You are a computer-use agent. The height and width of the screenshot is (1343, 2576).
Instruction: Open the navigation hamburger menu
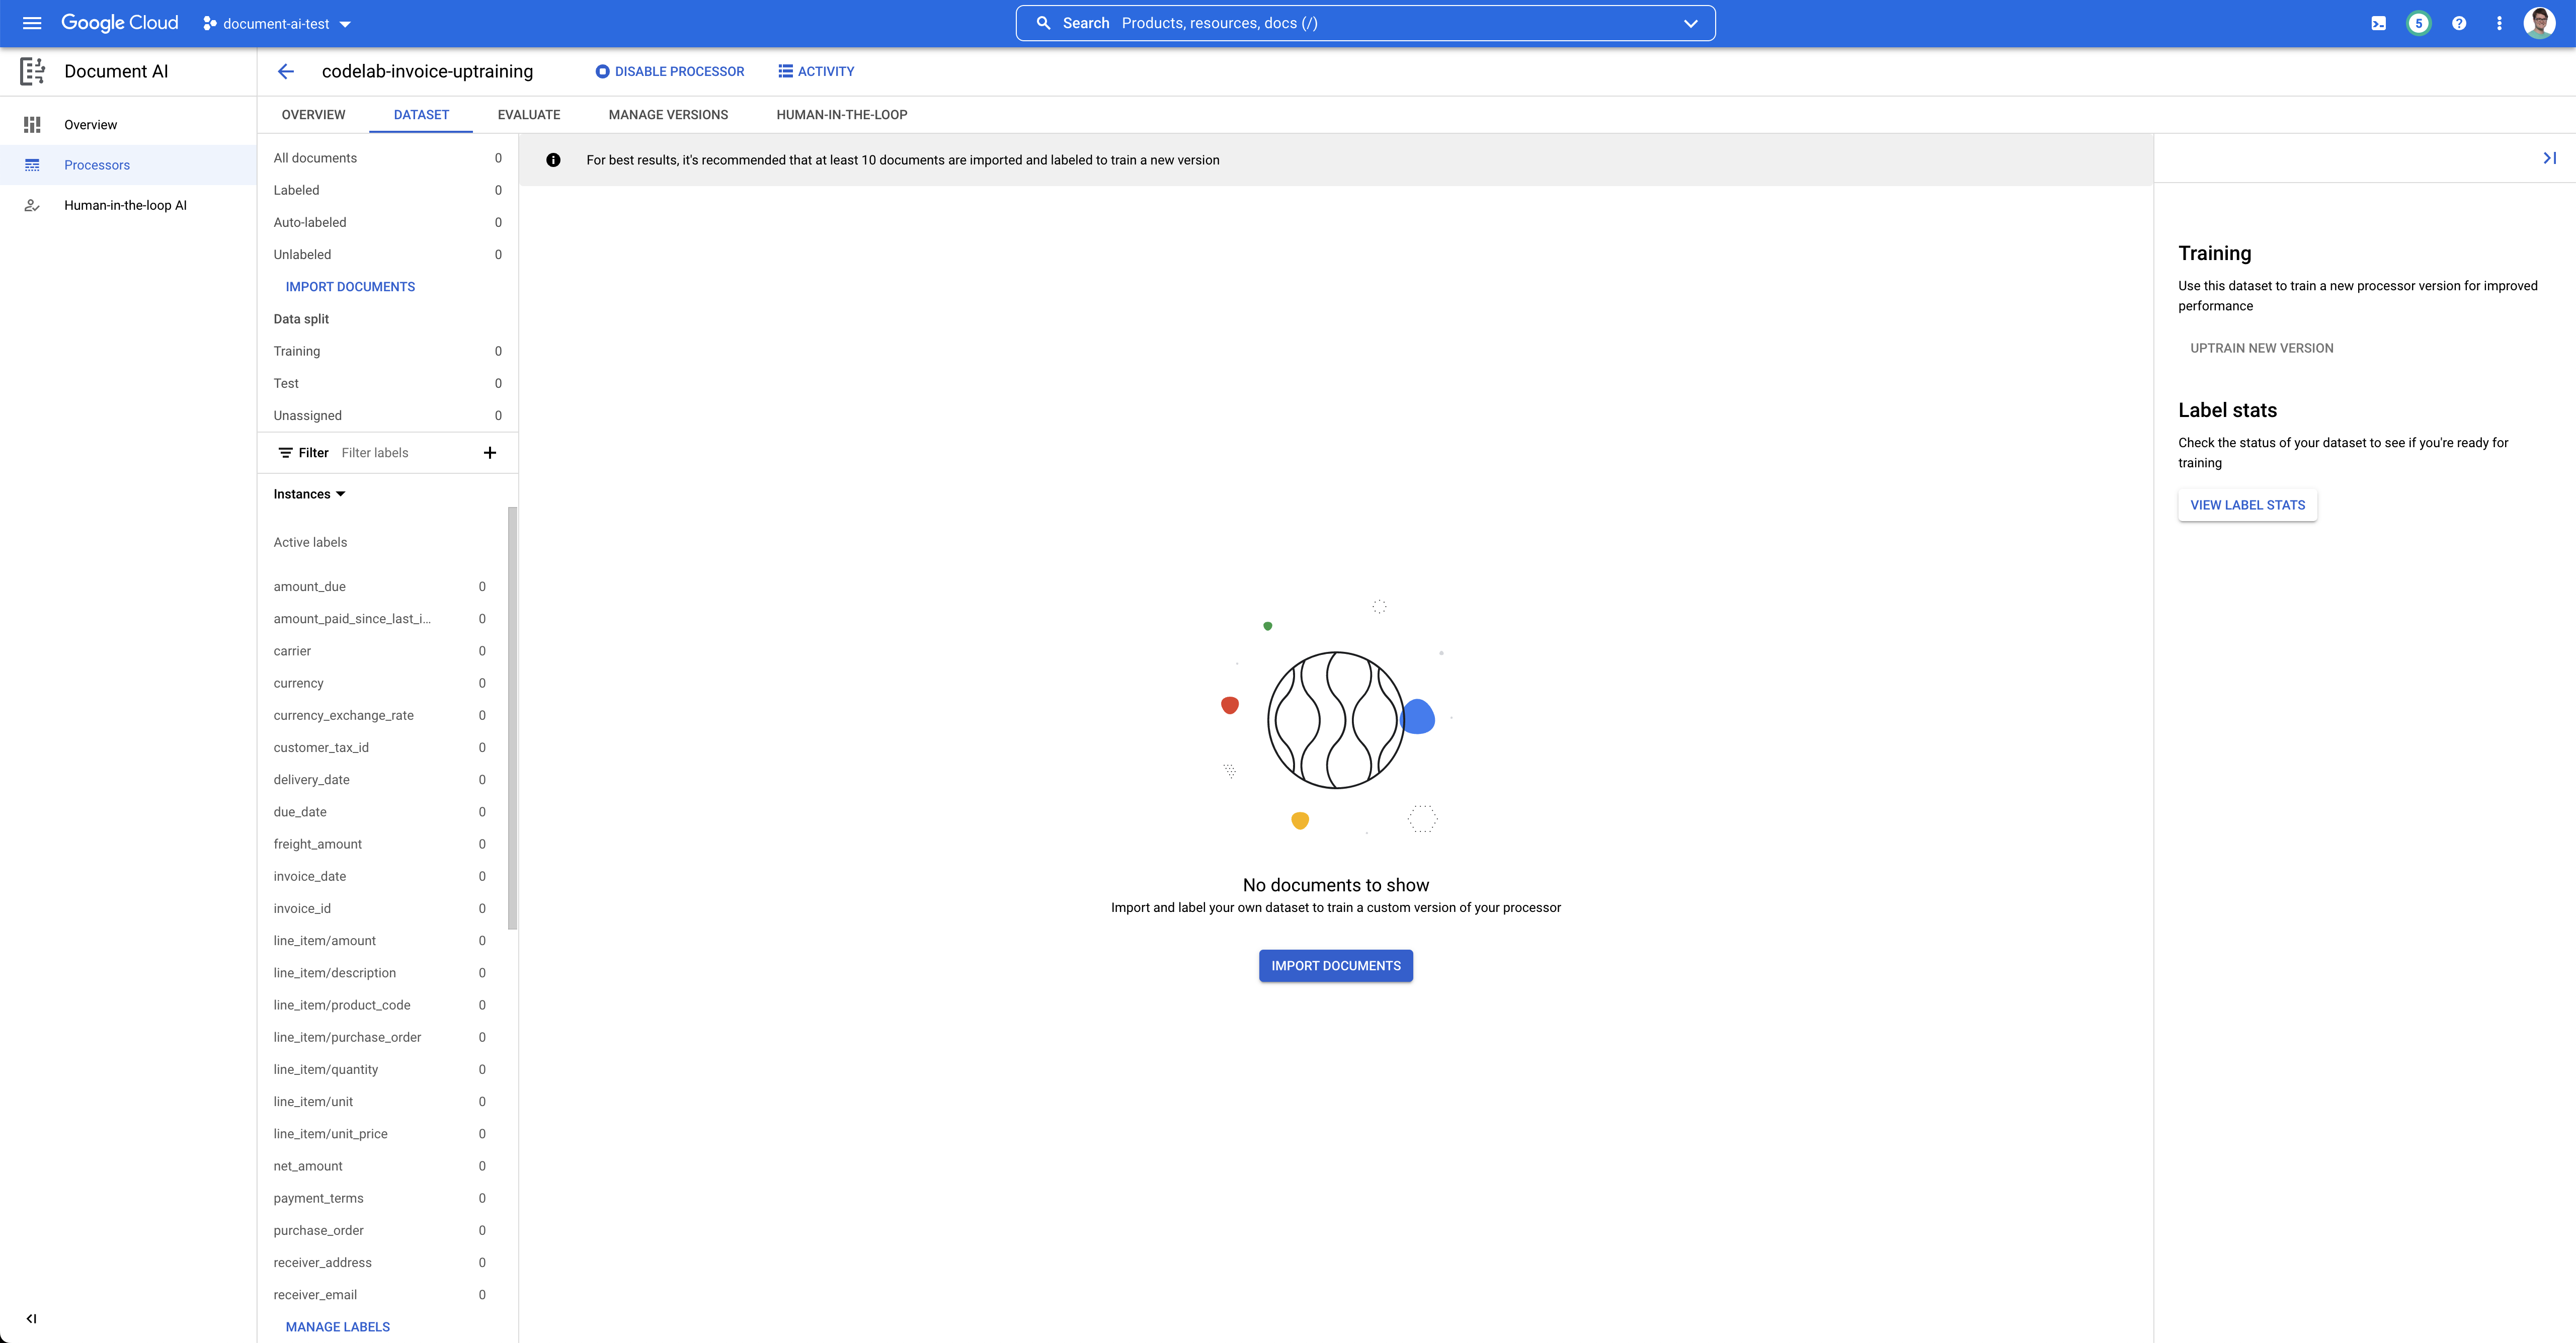pyautogui.click(x=31, y=23)
